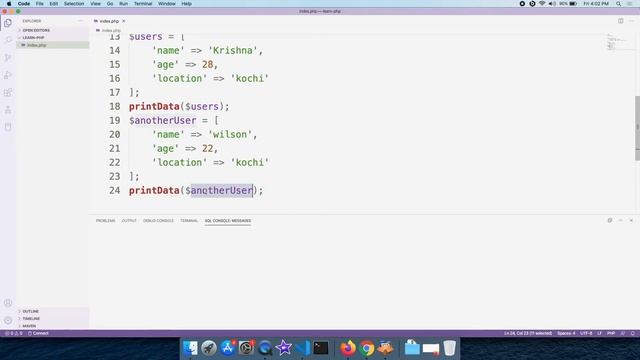Open the editor More Actions ellipsis
Screen dimensions: 640x360
tap(631, 21)
